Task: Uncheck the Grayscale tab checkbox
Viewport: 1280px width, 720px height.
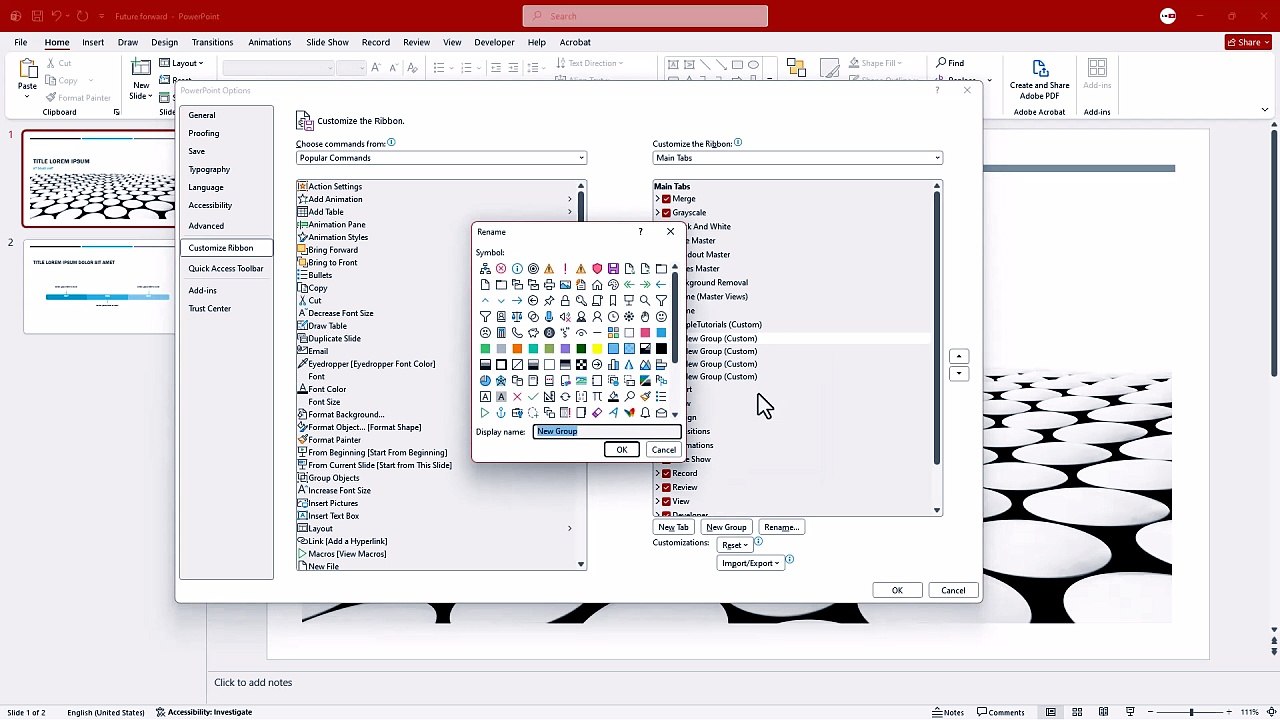Action: (666, 213)
